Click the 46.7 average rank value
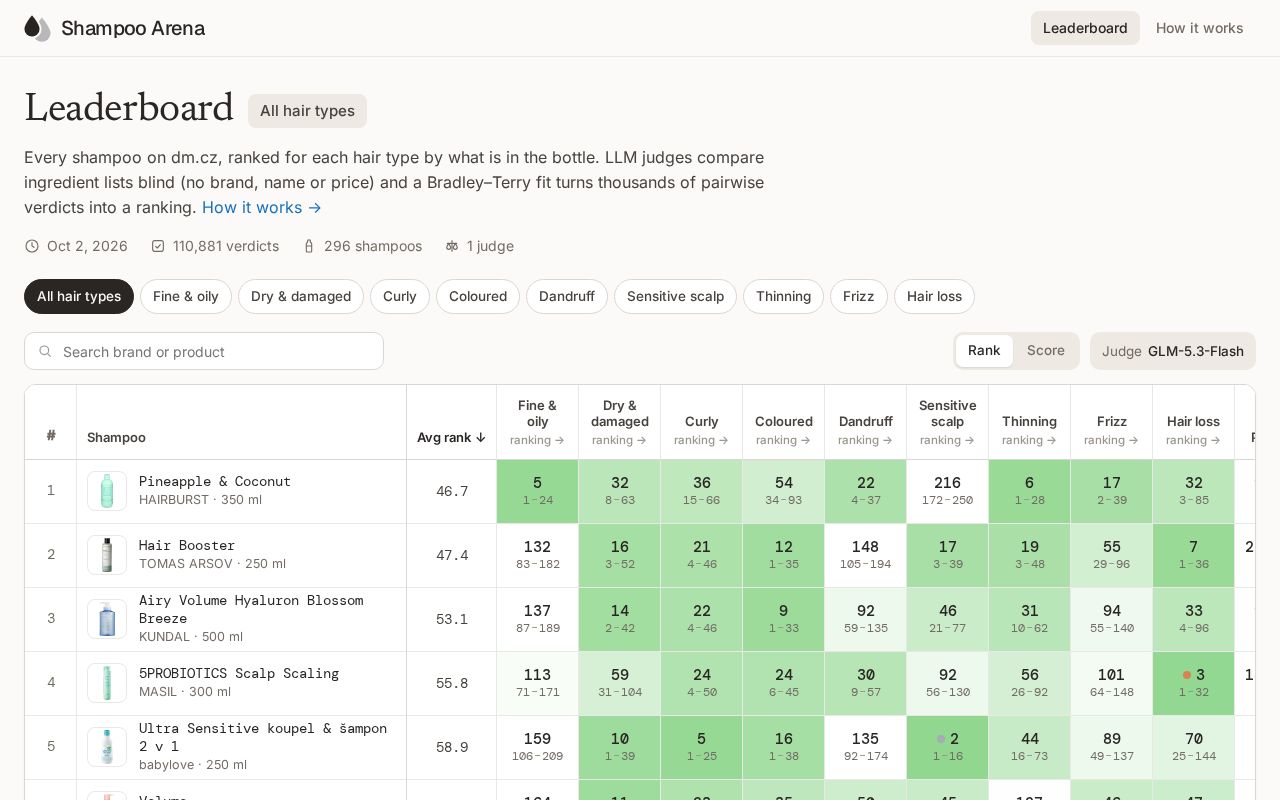This screenshot has height=800, width=1280. [x=452, y=491]
